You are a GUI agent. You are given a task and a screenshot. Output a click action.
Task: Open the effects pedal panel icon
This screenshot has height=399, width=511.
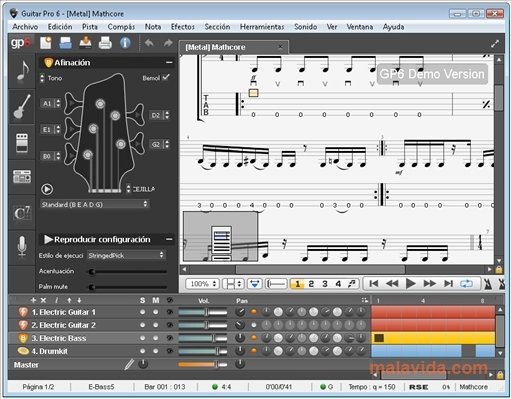pos(22,143)
